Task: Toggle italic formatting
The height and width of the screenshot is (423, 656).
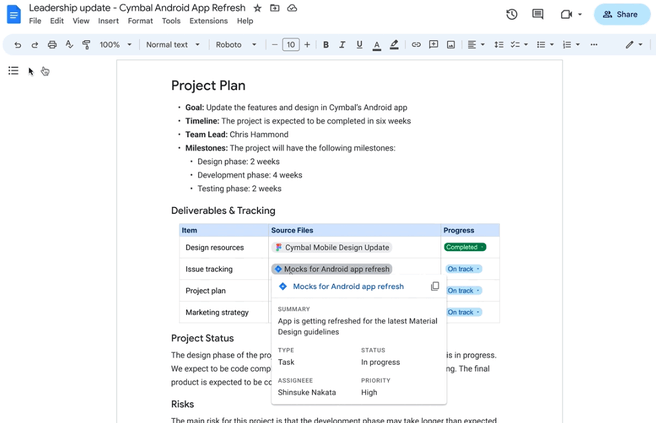Action: [x=342, y=45]
